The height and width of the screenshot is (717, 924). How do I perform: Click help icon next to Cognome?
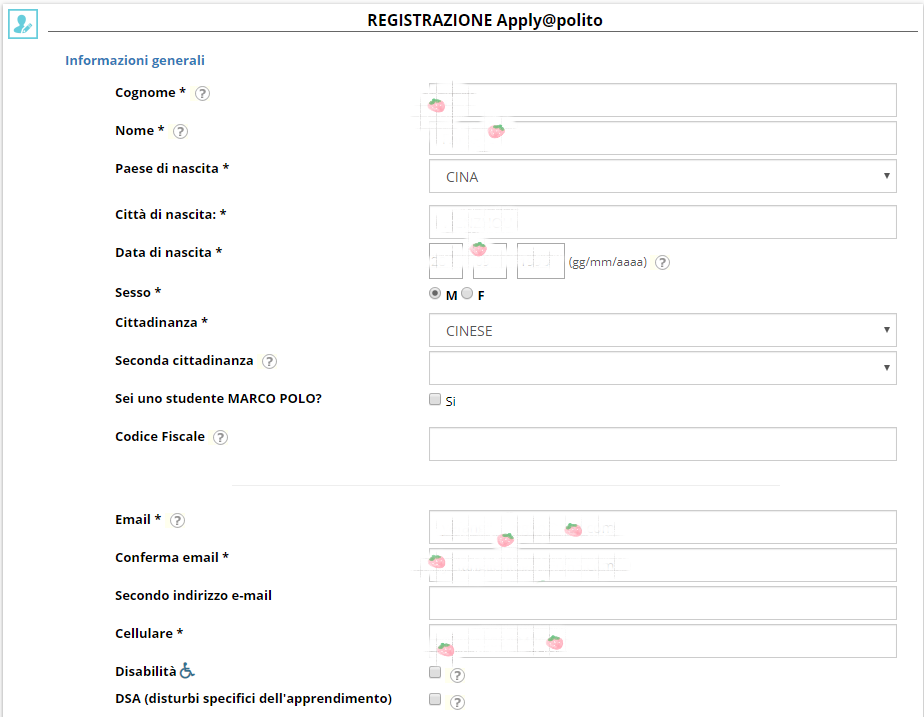202,94
